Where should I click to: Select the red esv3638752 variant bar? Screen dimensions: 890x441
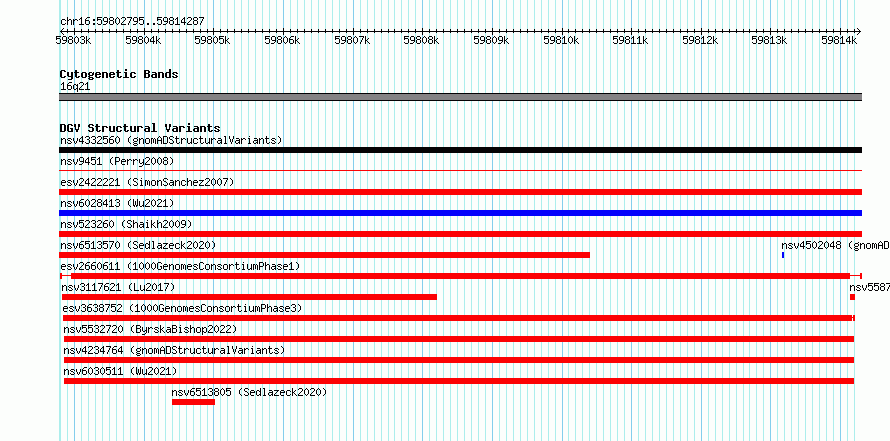tap(459, 318)
